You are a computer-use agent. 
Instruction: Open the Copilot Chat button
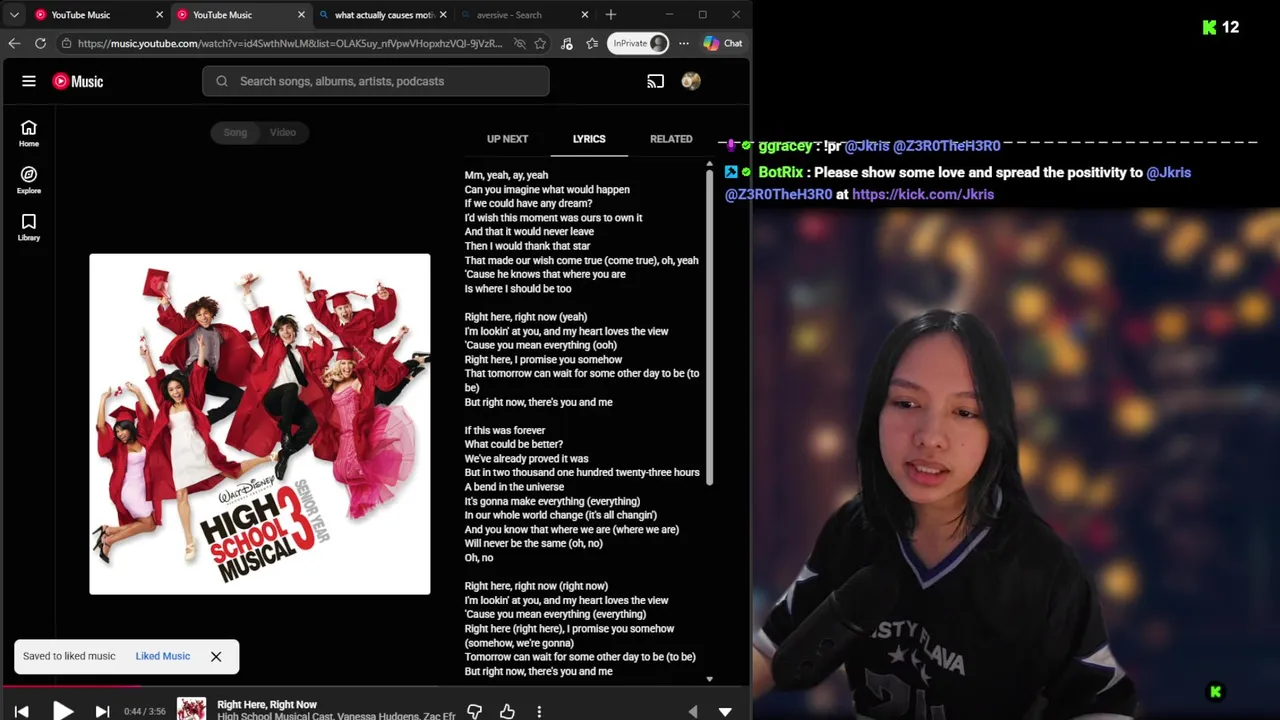tap(723, 43)
